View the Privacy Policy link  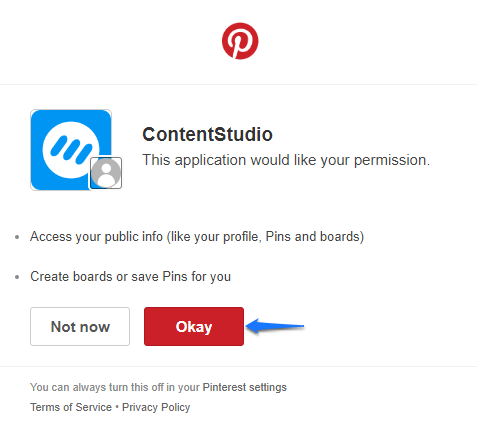[x=156, y=407]
